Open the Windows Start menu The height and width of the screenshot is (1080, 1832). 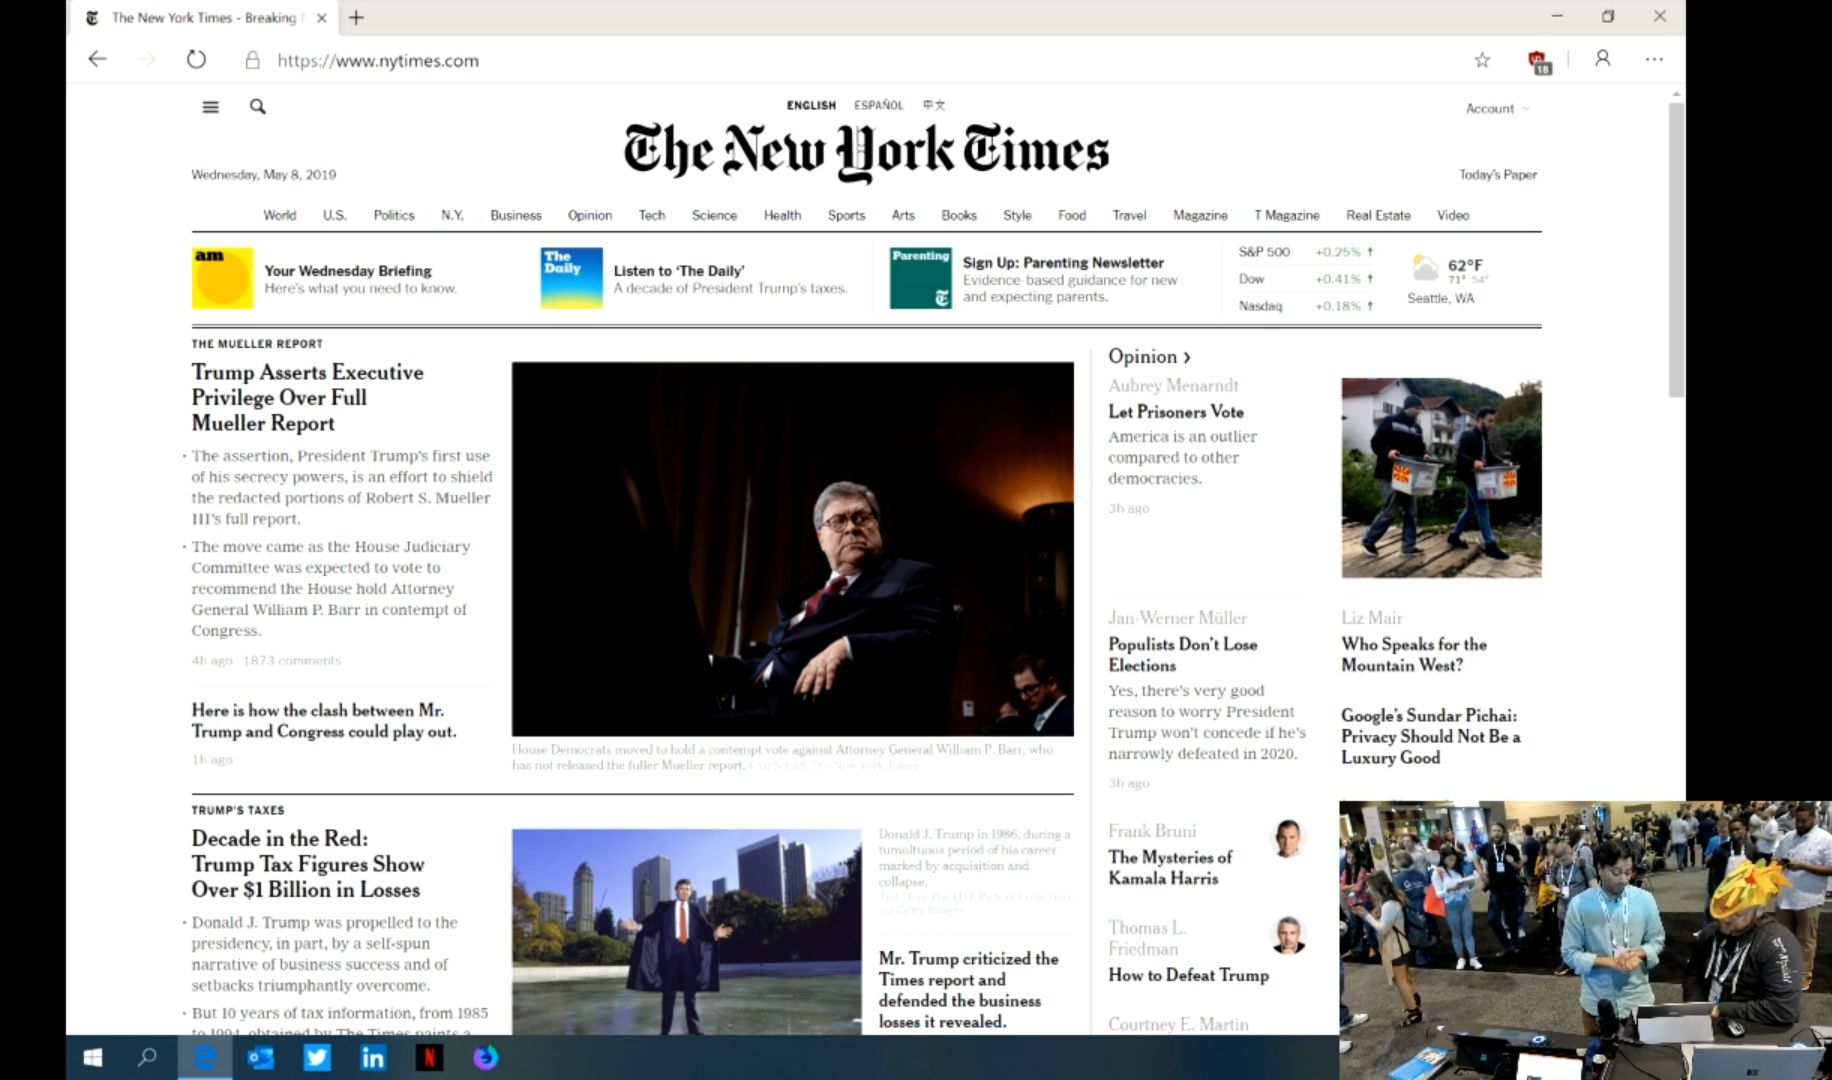tap(93, 1057)
